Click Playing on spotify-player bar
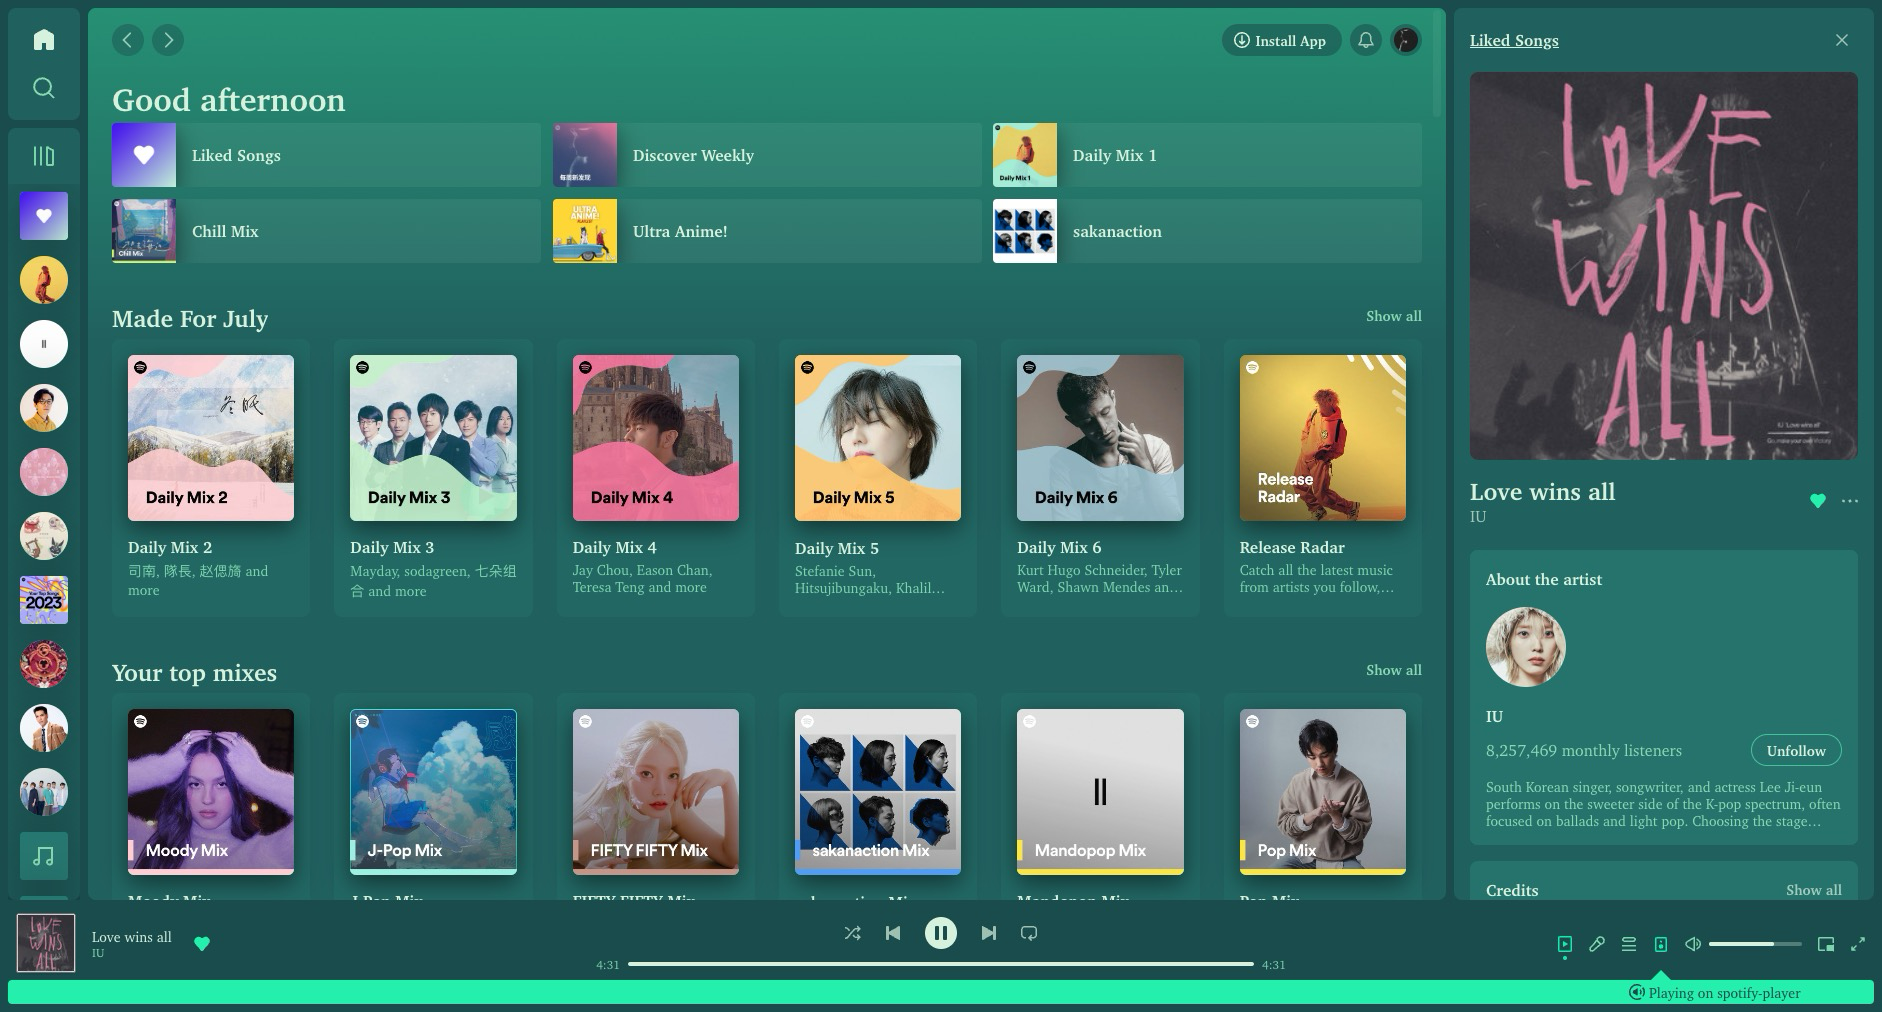 941,992
